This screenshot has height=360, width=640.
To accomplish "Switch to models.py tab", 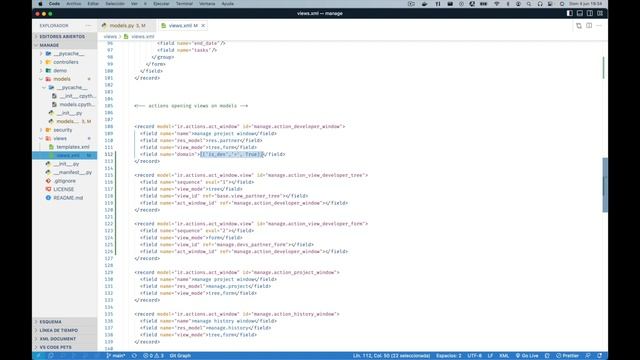I will click(127, 26).
